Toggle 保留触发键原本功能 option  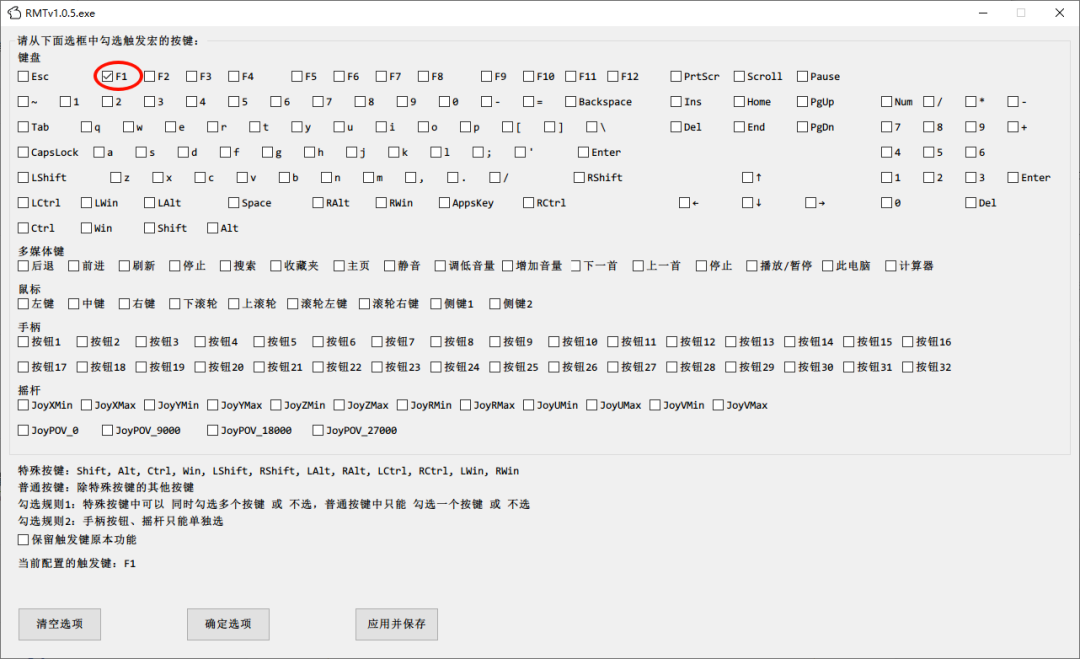(24, 540)
